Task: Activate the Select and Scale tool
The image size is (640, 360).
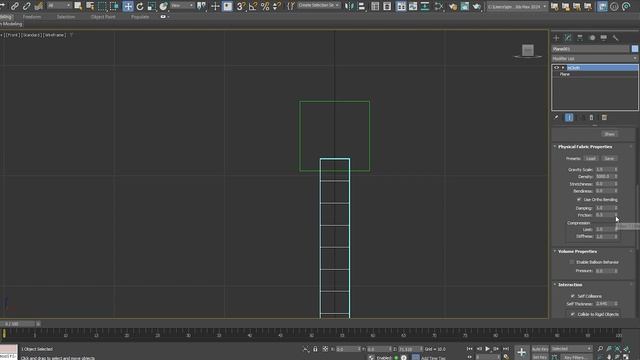Action: pyautogui.click(x=152, y=6)
